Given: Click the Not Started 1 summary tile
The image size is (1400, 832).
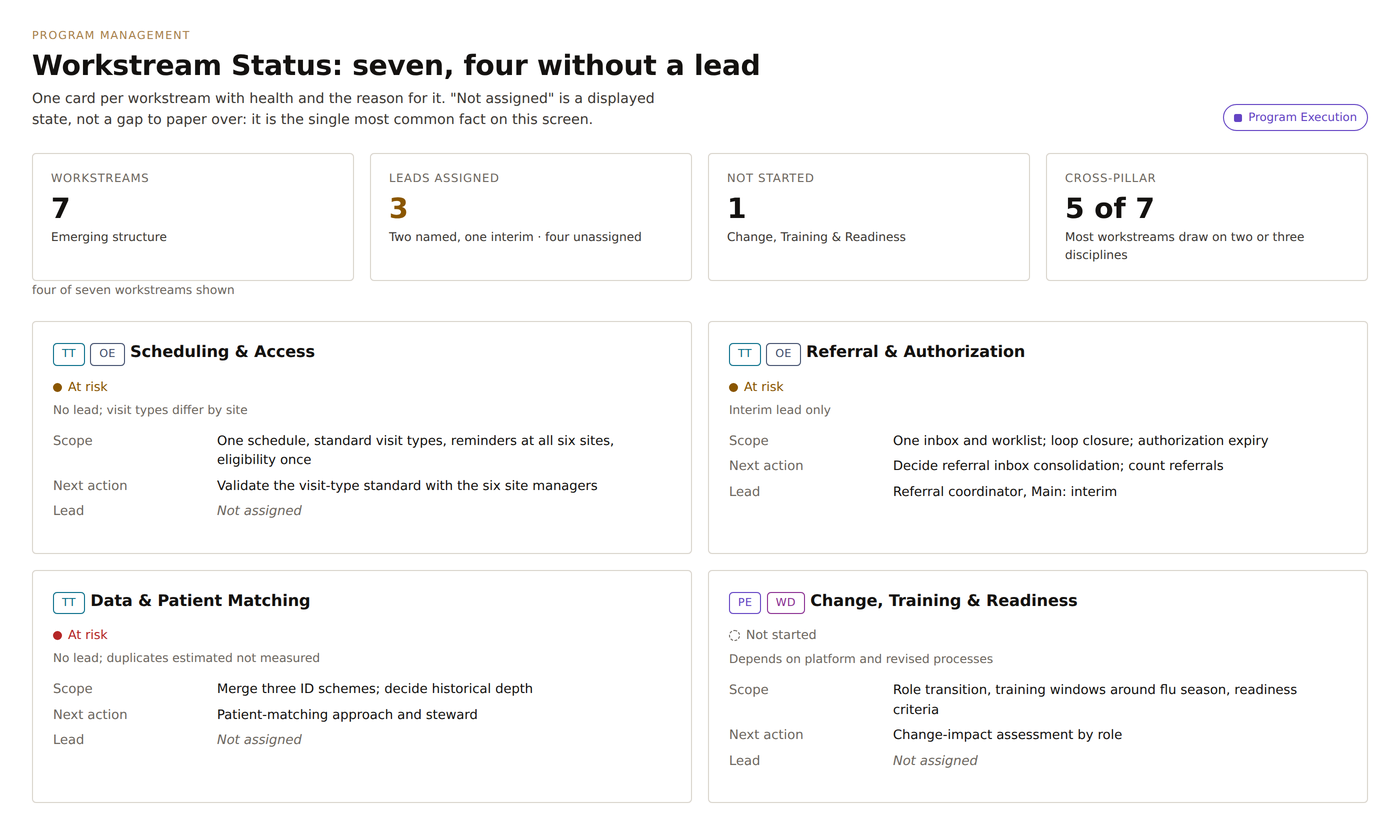Looking at the screenshot, I should point(869,217).
